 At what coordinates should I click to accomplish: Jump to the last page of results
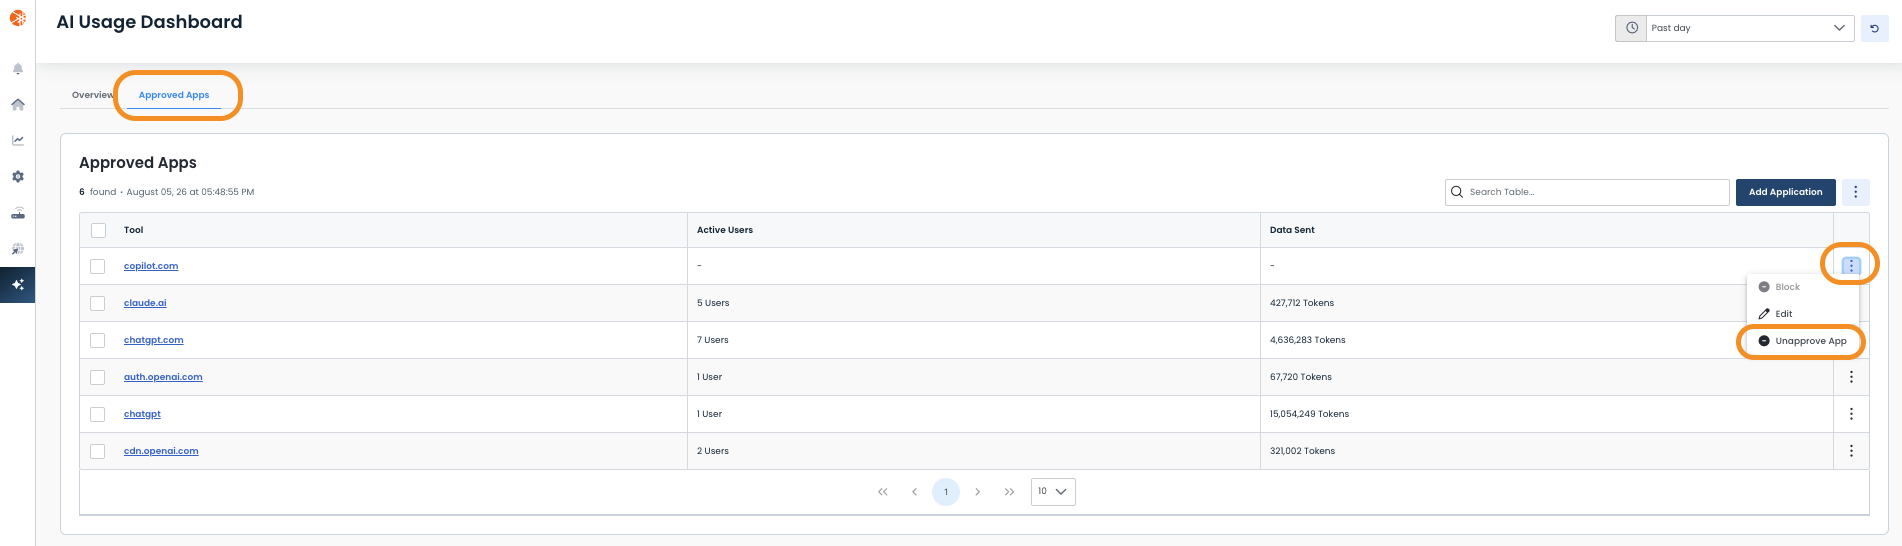coord(1010,492)
